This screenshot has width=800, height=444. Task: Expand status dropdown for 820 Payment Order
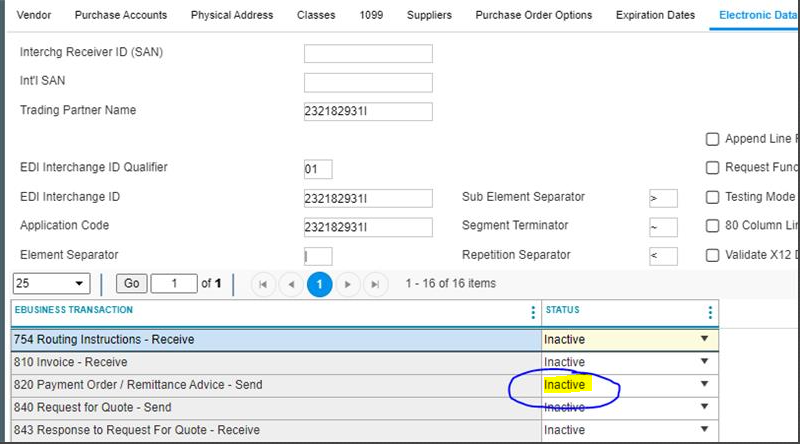click(704, 385)
